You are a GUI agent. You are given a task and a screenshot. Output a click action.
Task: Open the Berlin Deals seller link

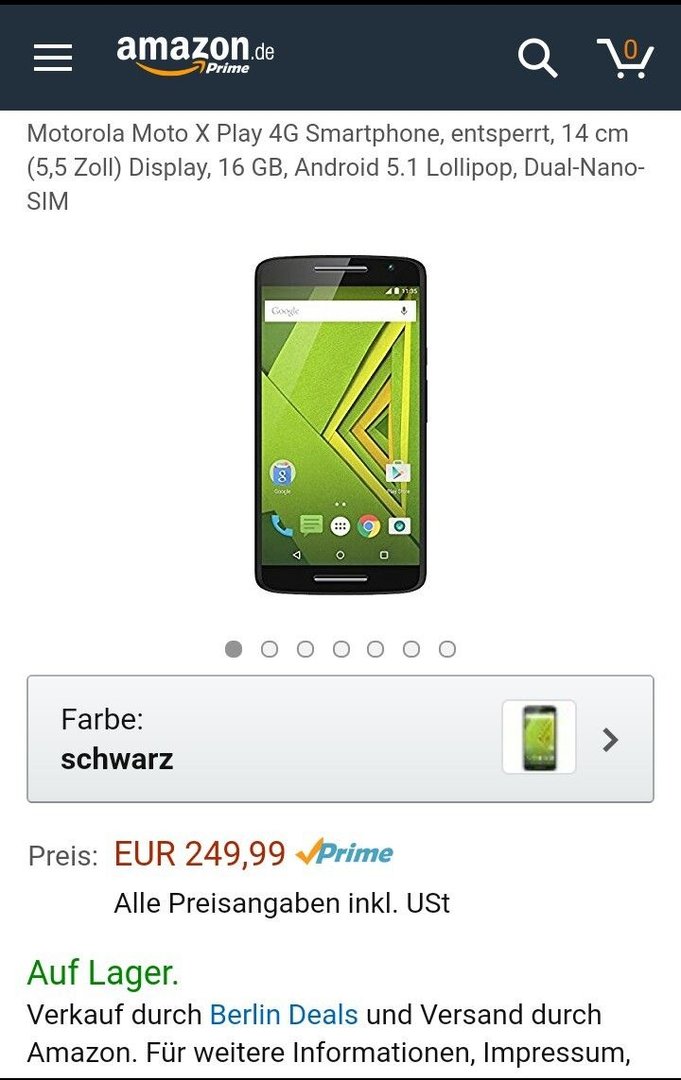(x=284, y=1015)
